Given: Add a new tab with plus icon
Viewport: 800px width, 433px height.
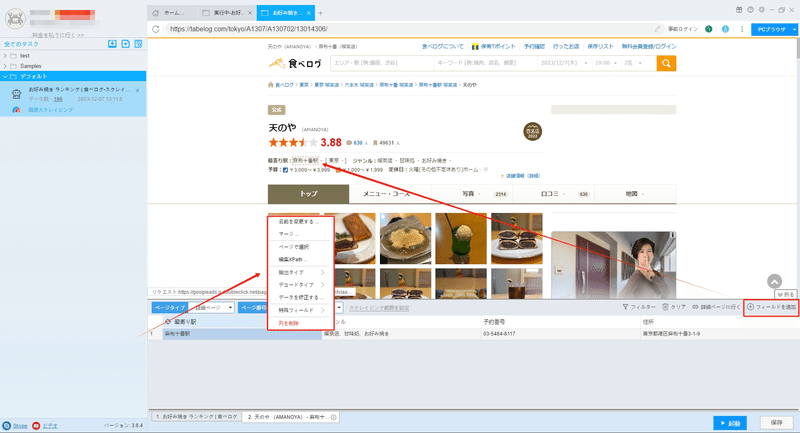Looking at the screenshot, I should (x=320, y=13).
